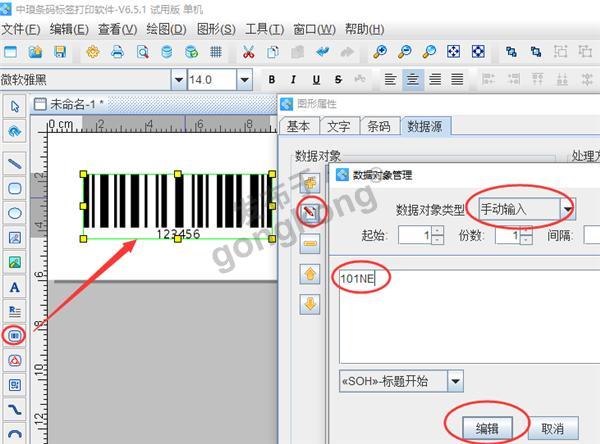
Task: Click the Open file icon
Action: [35, 51]
